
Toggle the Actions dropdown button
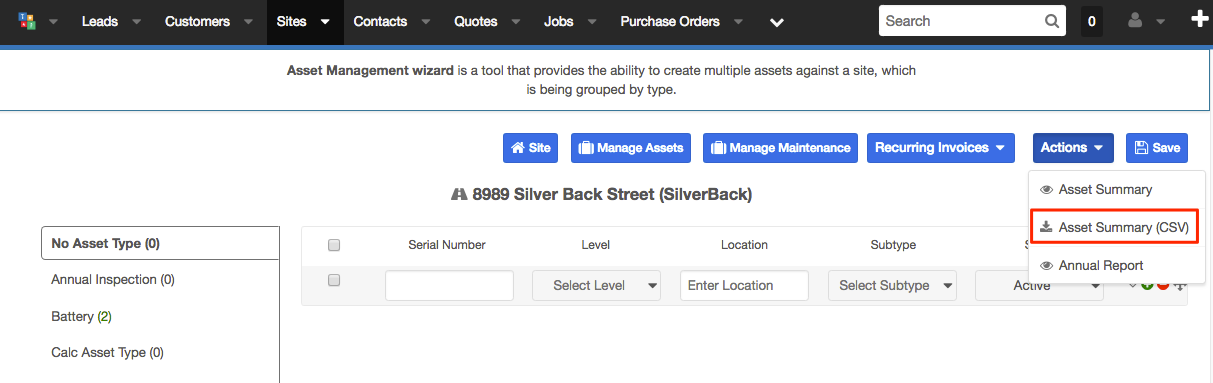[x=1073, y=148]
